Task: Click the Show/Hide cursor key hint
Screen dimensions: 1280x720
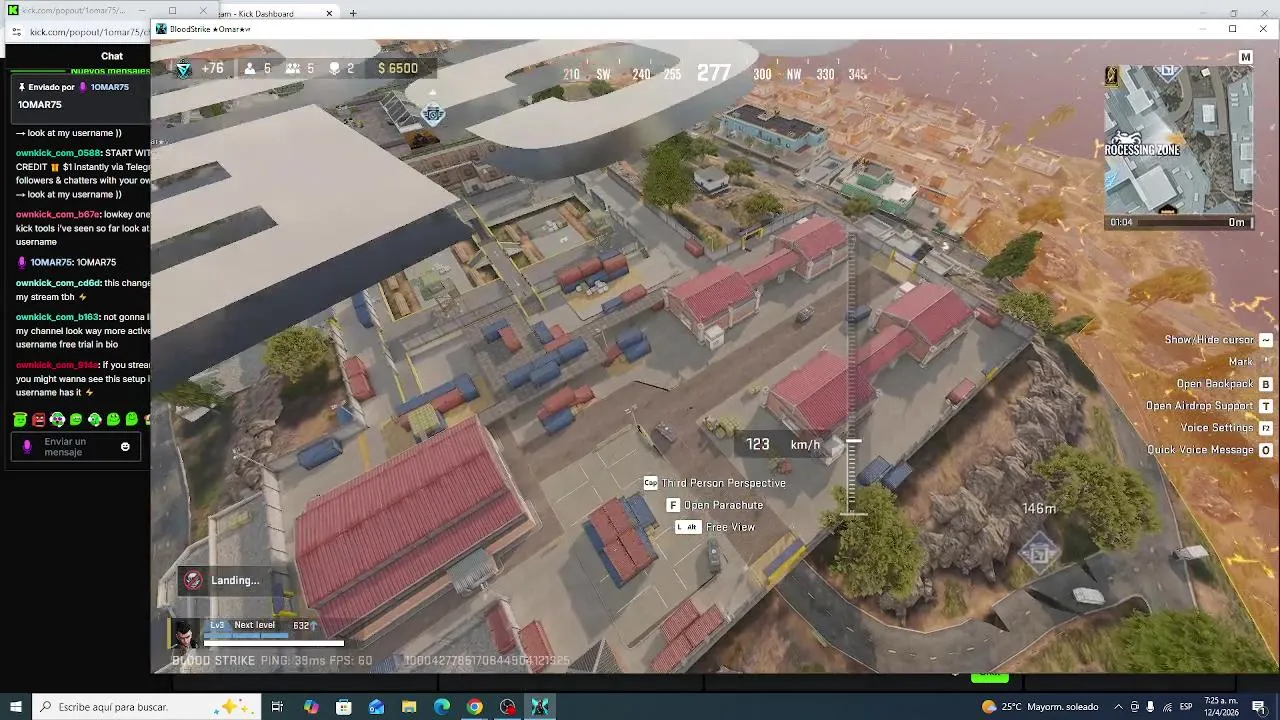Action: pos(1265,340)
